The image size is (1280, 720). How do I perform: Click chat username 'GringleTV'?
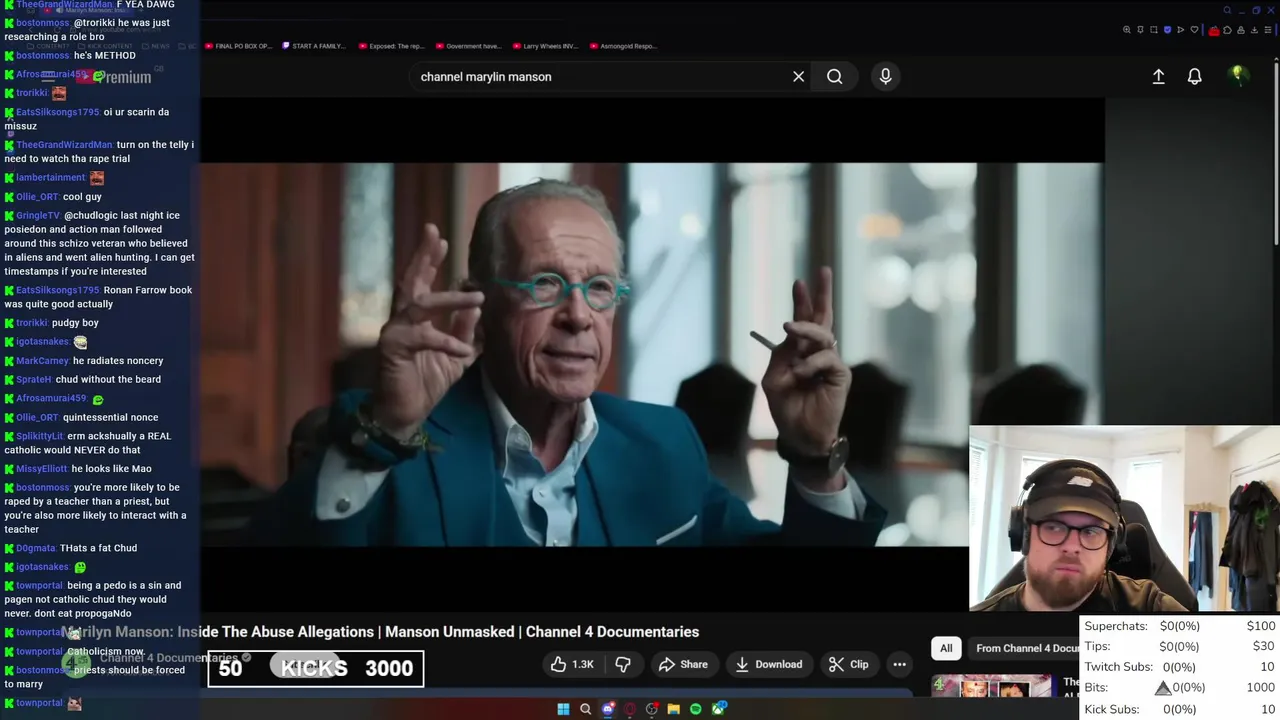pos(38,216)
